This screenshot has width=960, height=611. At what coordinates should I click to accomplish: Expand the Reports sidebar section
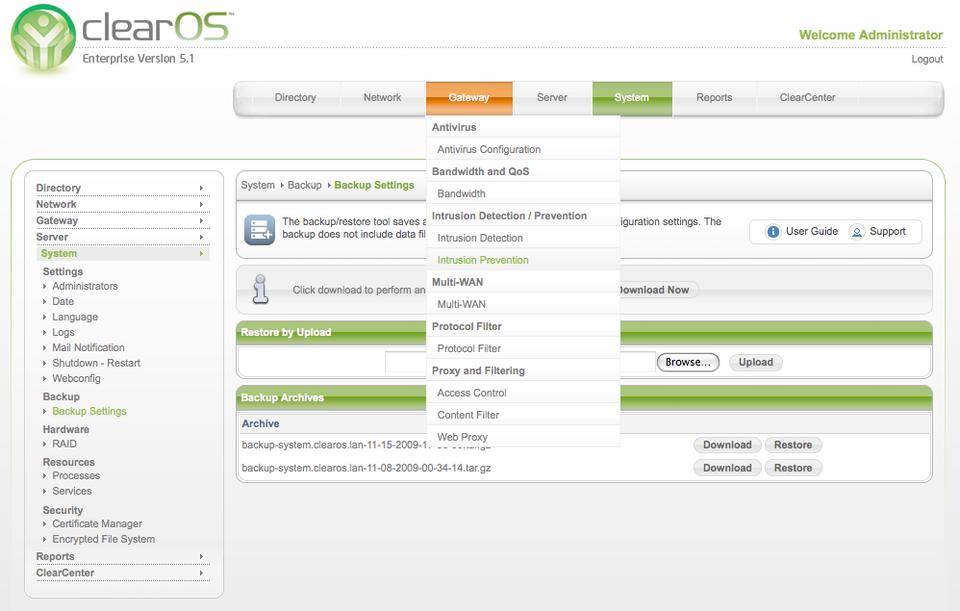coord(121,556)
